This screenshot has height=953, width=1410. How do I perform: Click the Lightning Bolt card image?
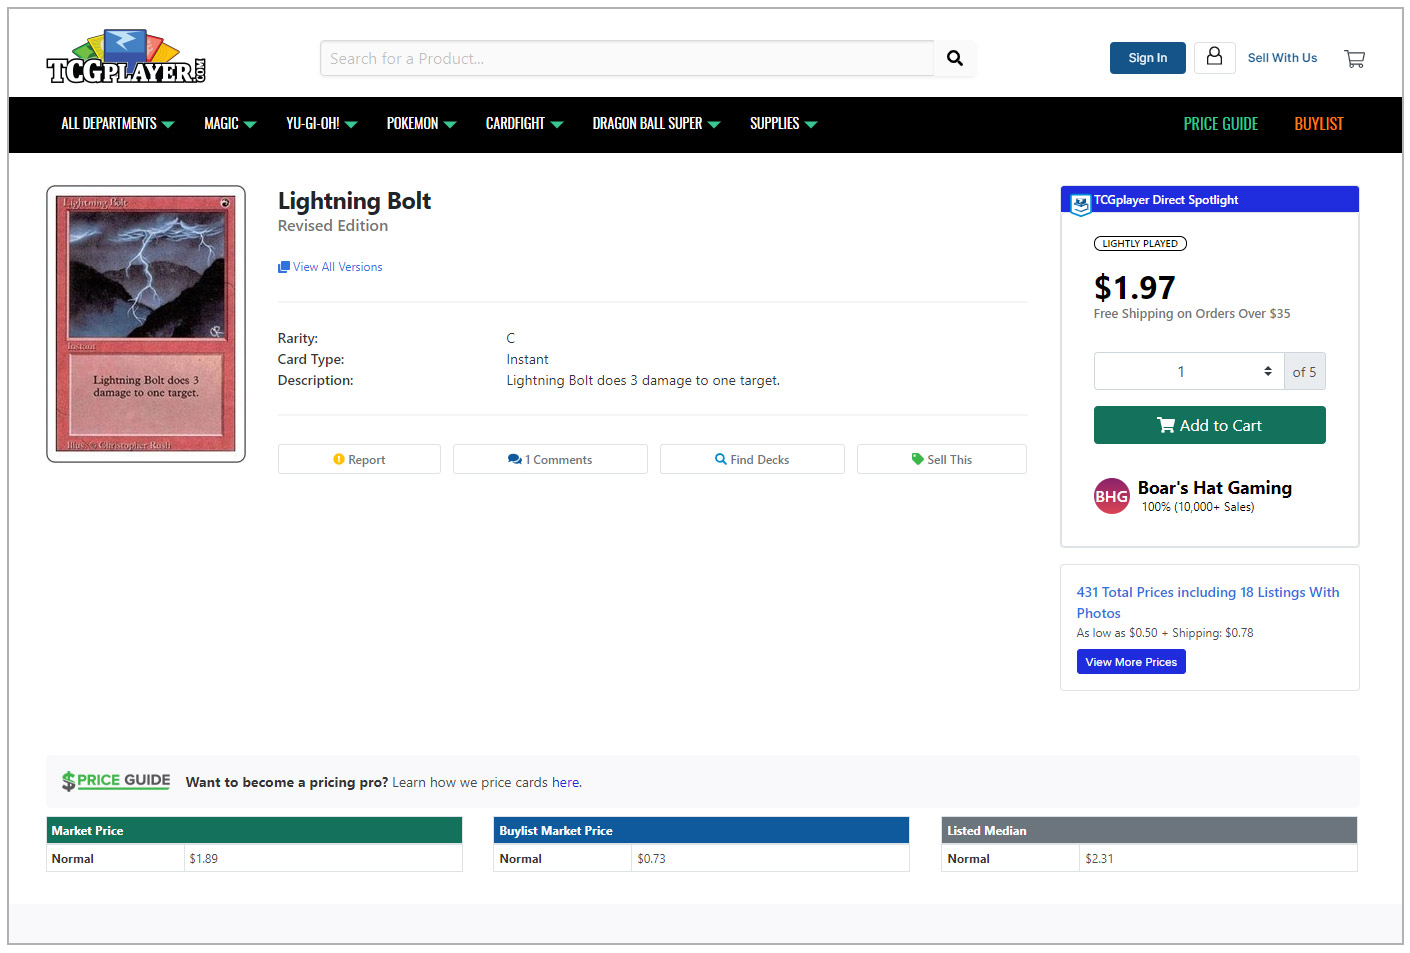146,324
